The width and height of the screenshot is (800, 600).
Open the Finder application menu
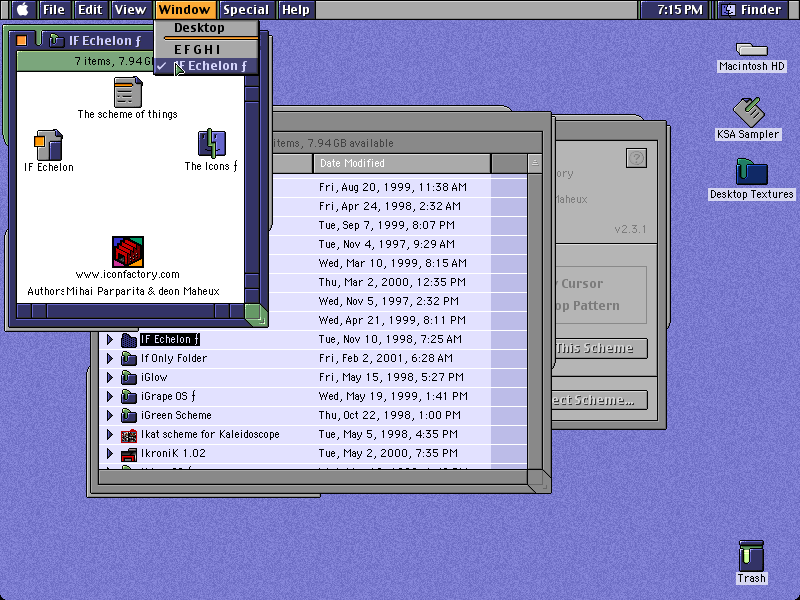click(753, 9)
